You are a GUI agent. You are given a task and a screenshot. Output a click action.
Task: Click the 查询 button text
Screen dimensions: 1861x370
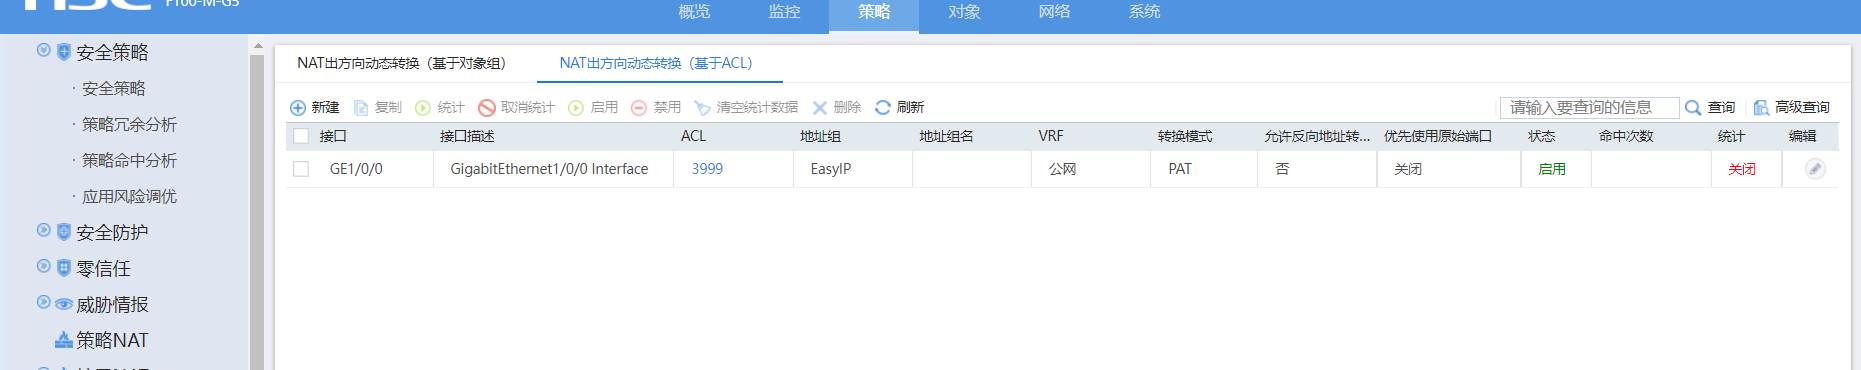tap(1721, 108)
